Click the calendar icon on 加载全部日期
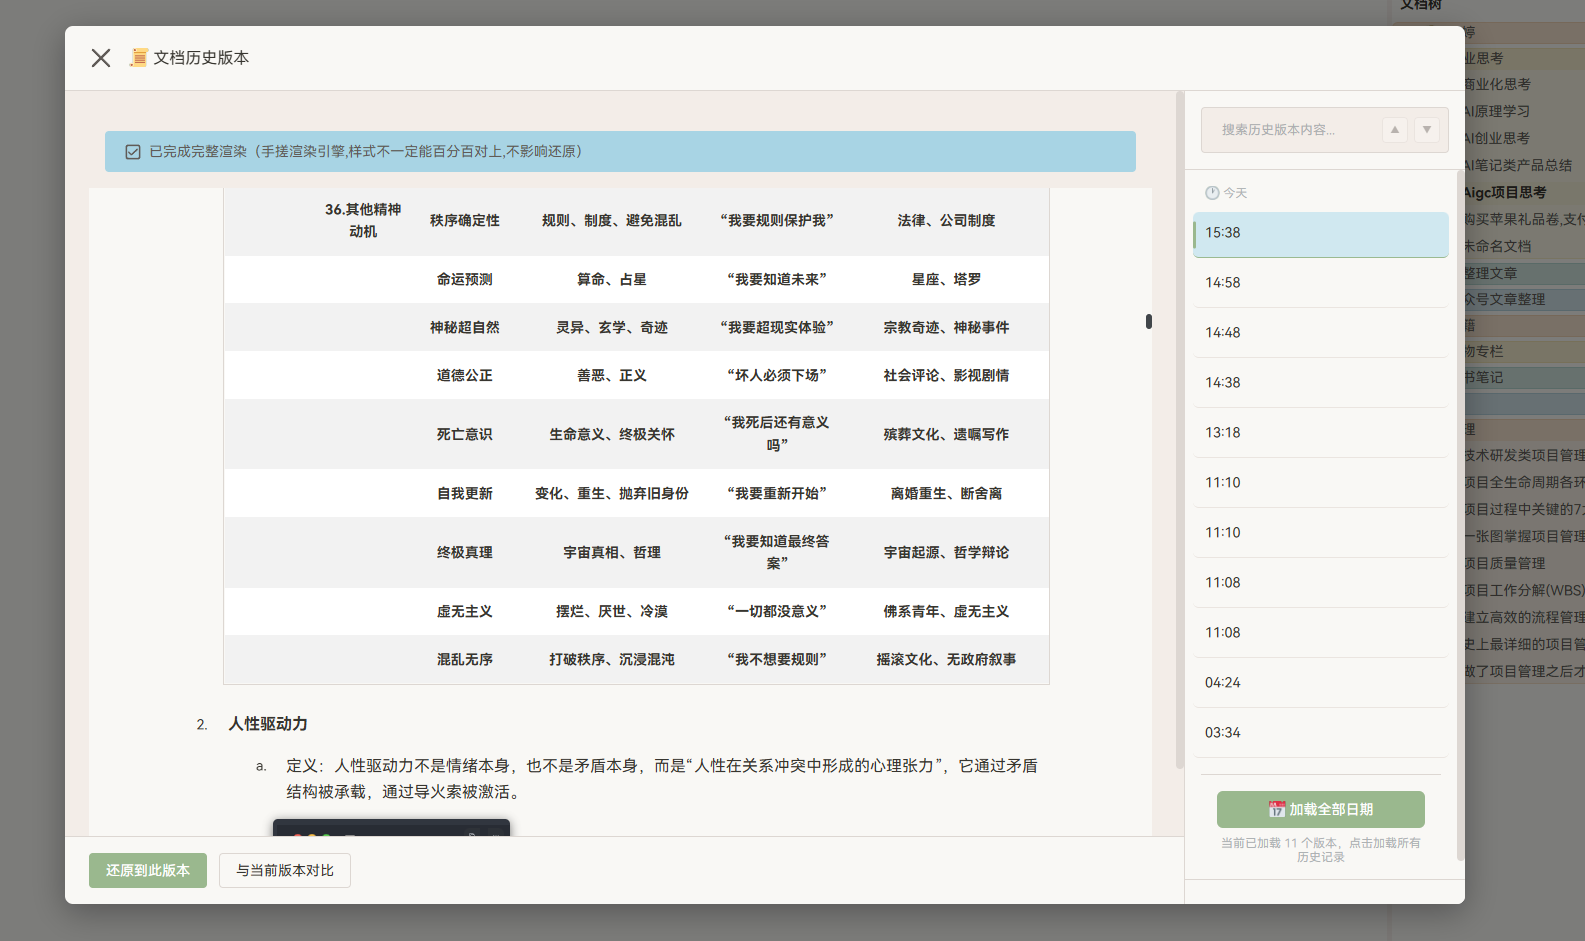This screenshot has width=1585, height=941. (1277, 809)
